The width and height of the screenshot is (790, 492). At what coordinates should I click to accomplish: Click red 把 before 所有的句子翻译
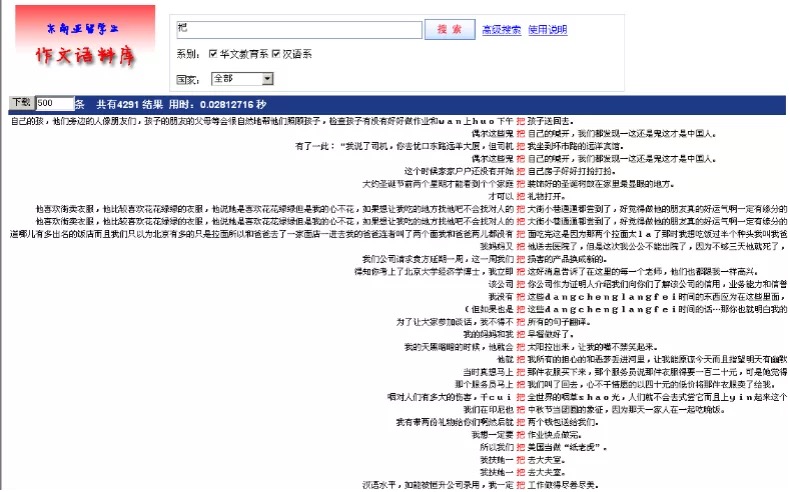point(520,322)
